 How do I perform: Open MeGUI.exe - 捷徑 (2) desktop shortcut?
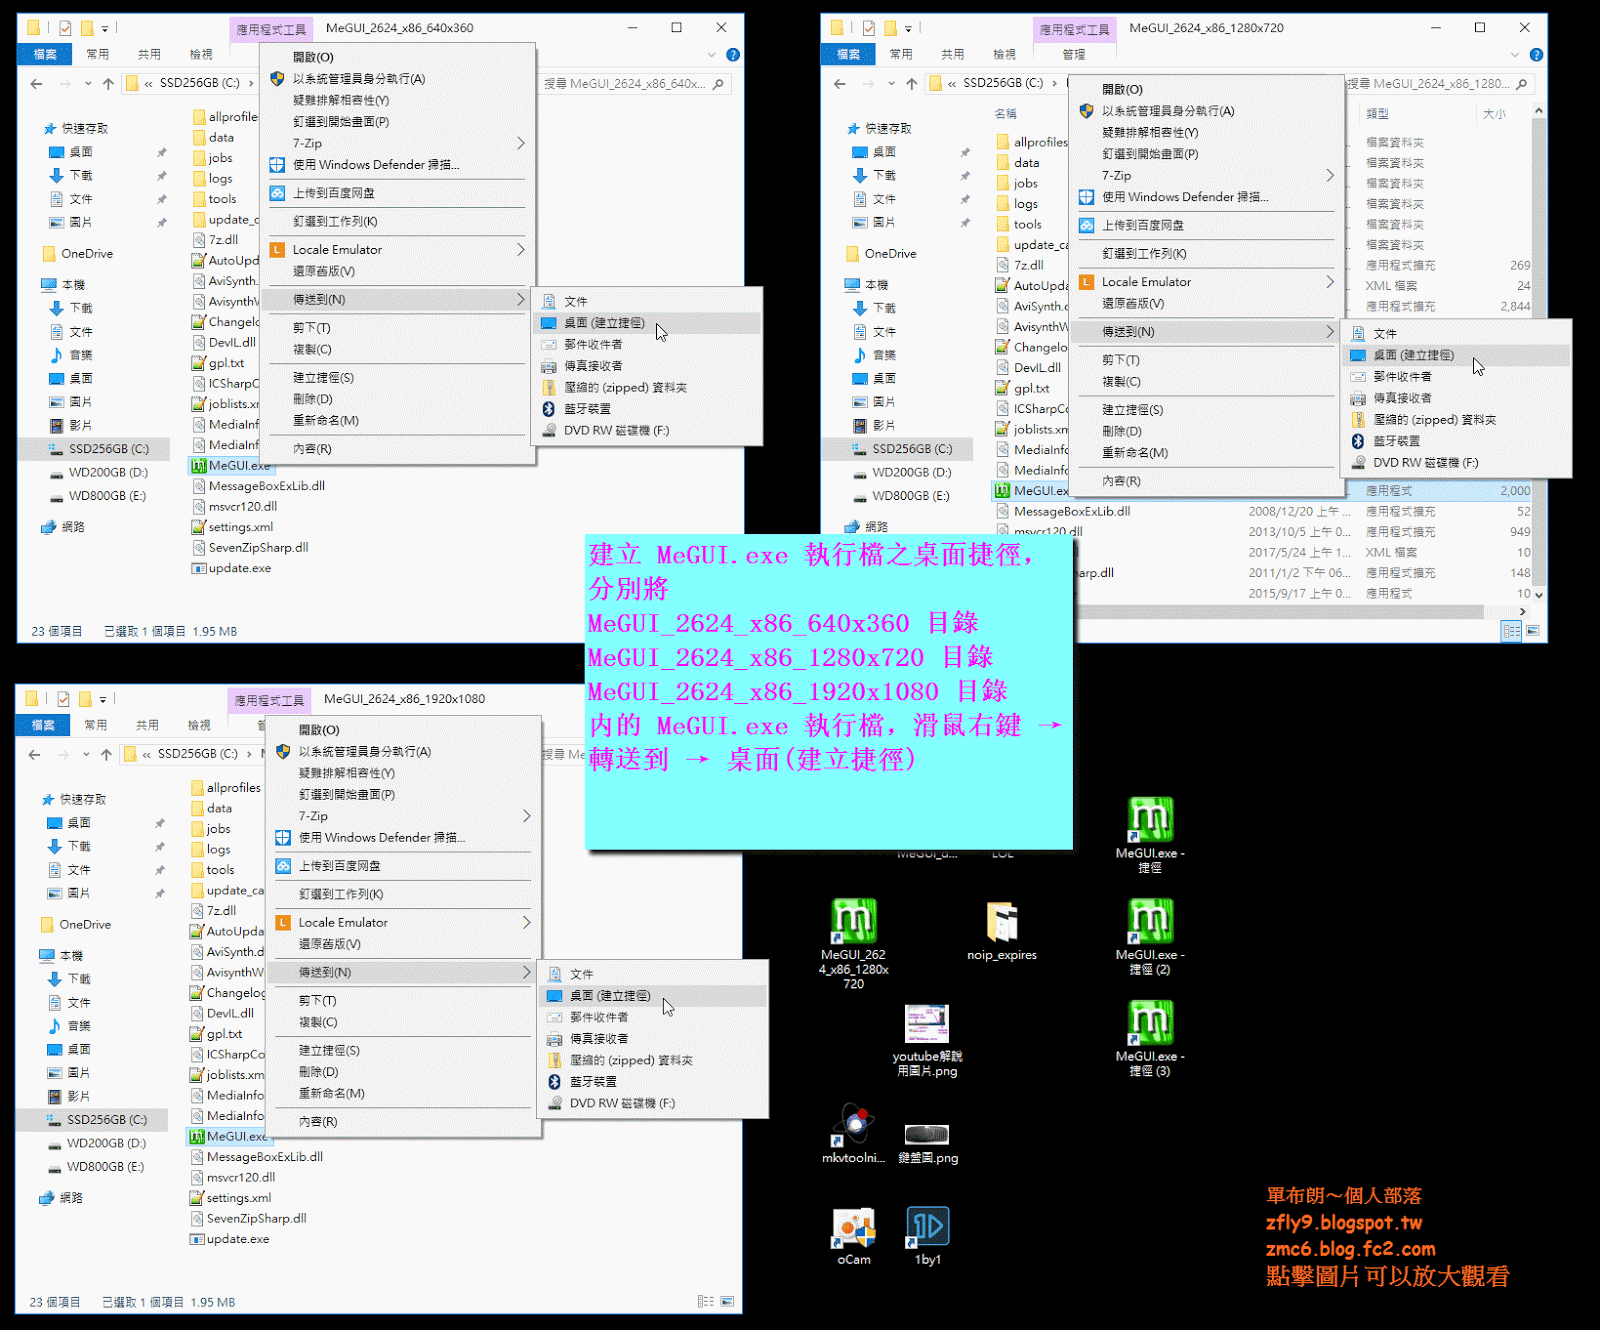coord(1150,935)
